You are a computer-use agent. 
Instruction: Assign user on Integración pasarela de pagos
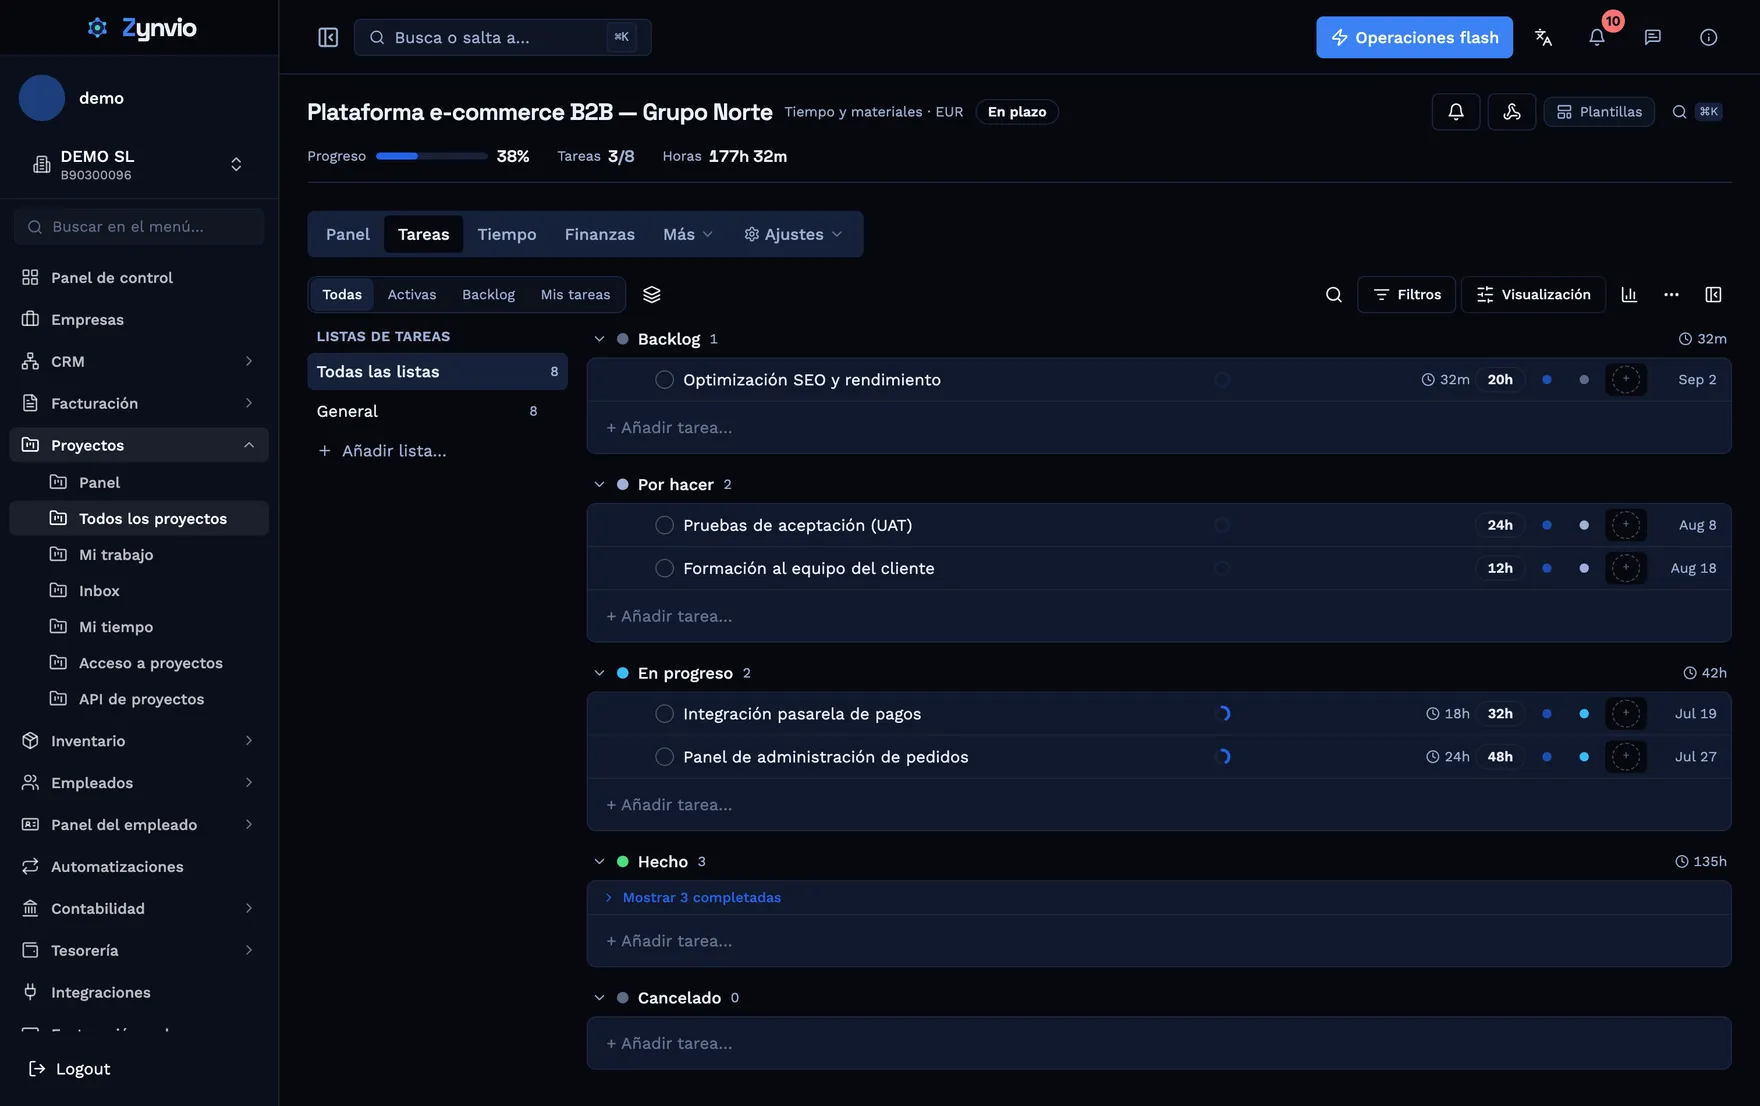point(1626,714)
